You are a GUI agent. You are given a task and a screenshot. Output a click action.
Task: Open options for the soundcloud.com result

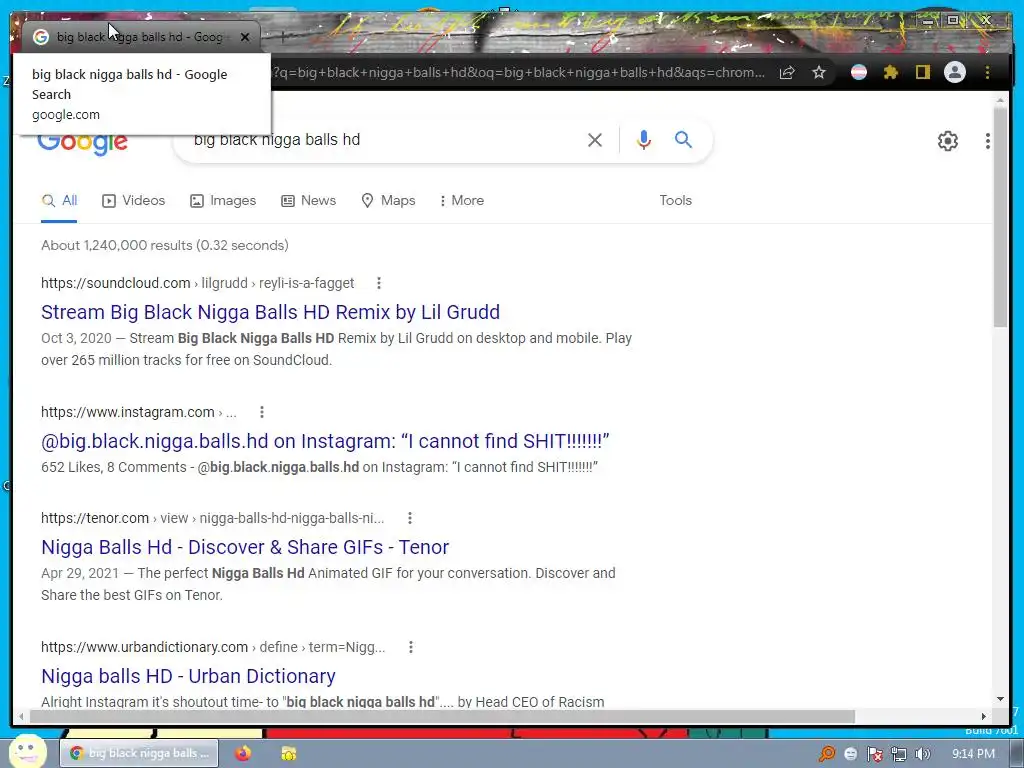(x=379, y=283)
